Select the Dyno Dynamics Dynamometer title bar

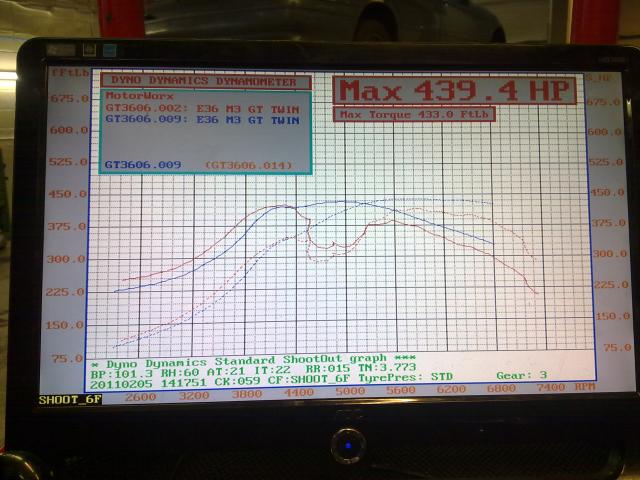coord(205,81)
